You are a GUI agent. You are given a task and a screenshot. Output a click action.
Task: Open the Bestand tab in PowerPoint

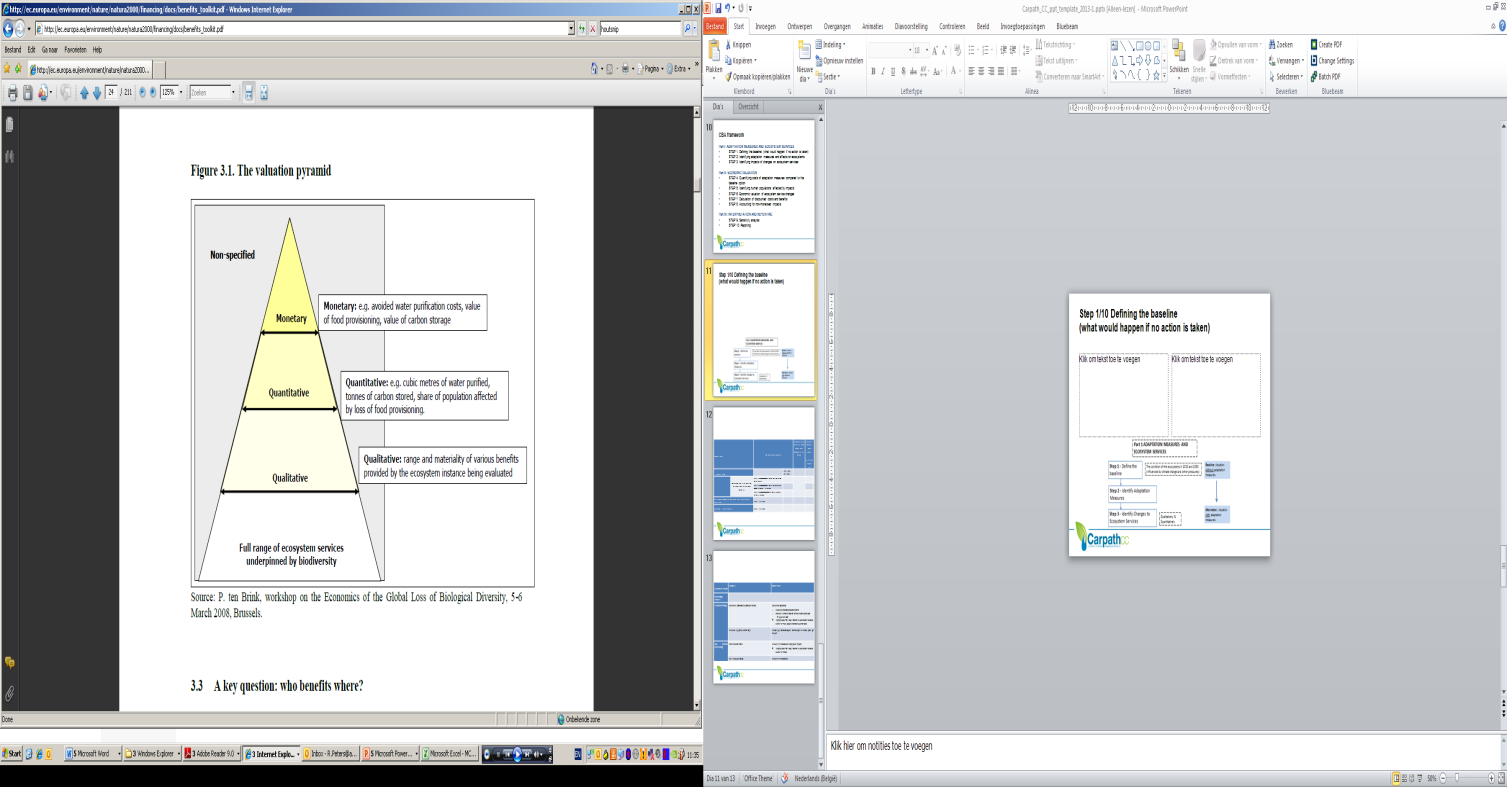(x=714, y=26)
